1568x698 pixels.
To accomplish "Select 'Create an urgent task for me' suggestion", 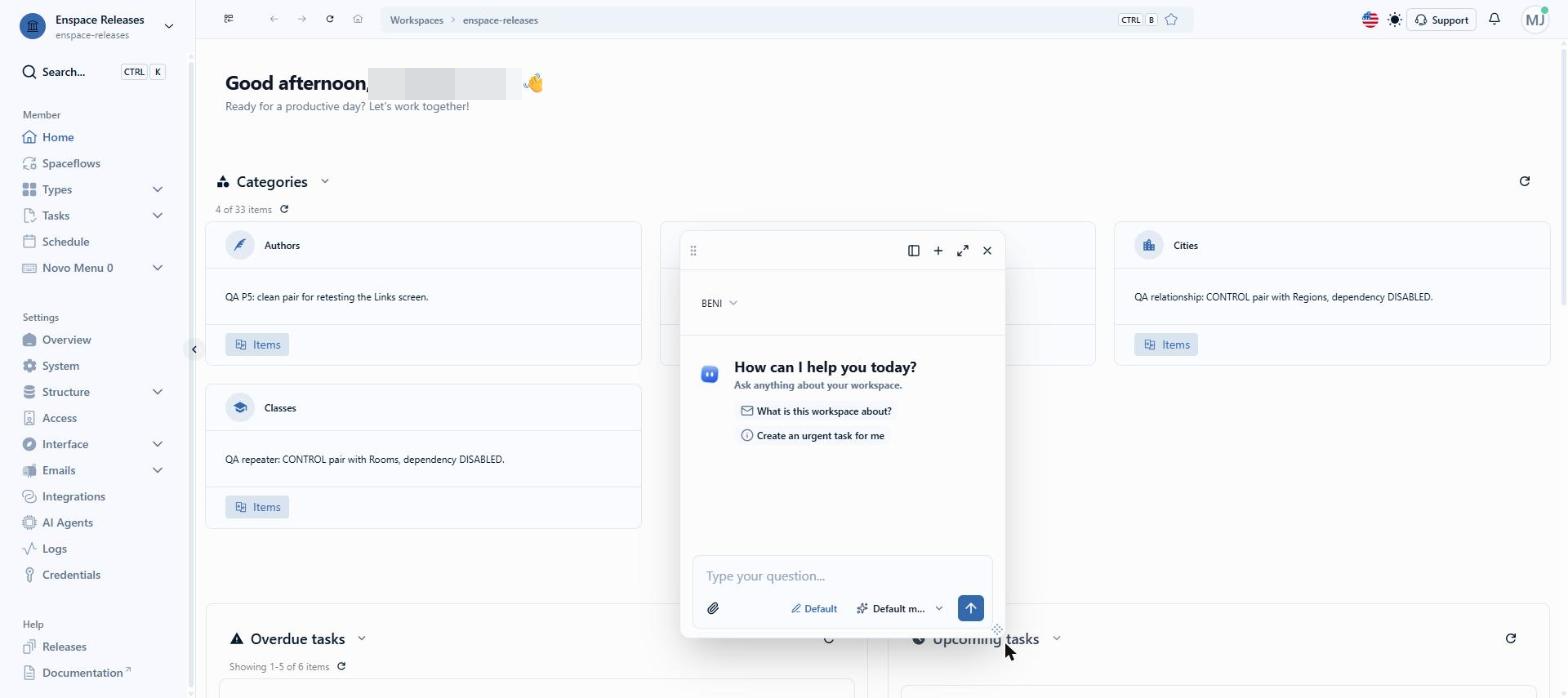I will click(812, 436).
